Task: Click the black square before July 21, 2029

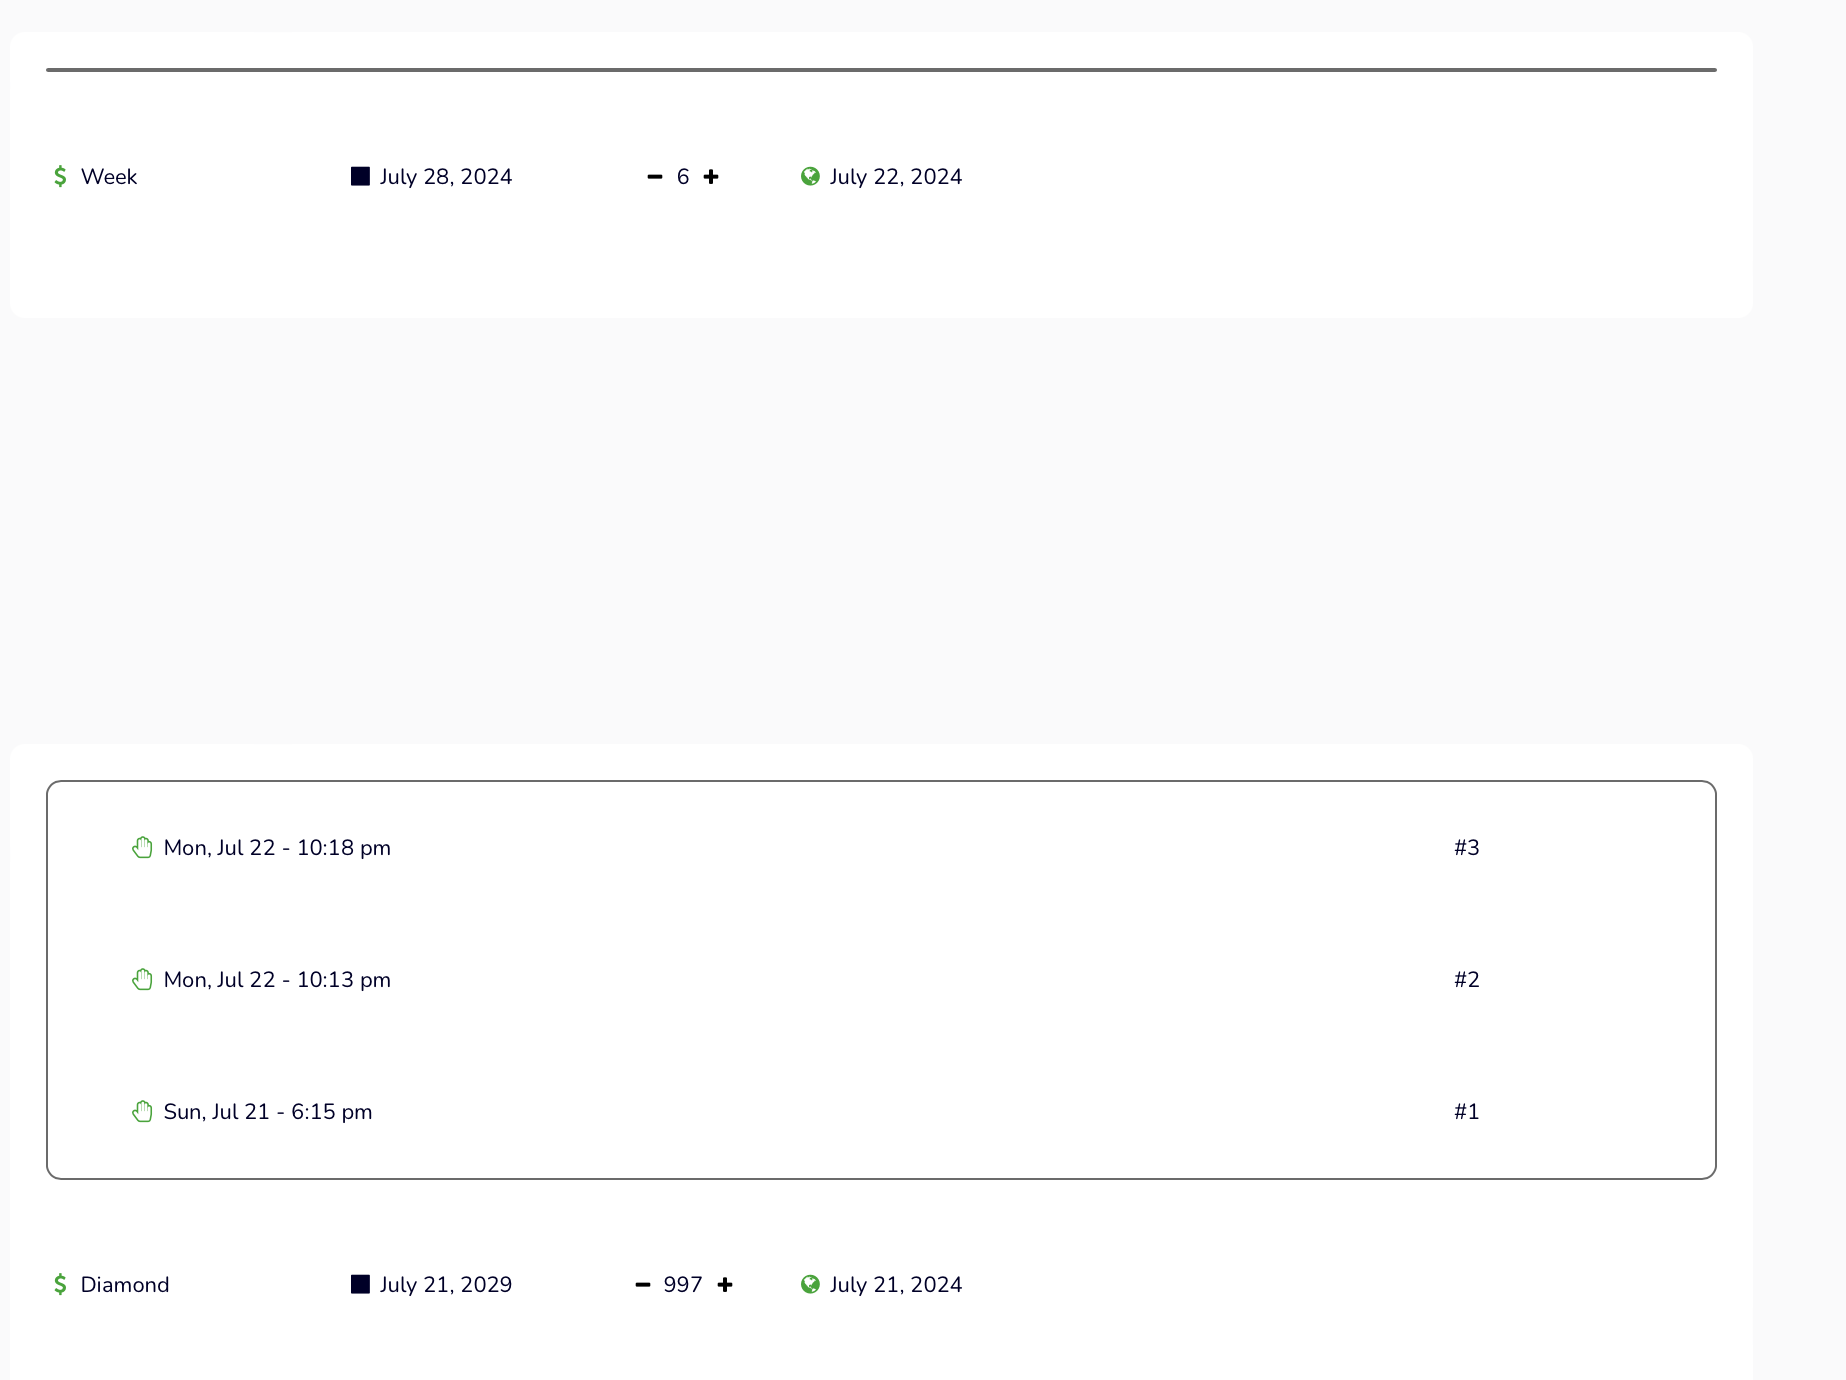Action: coord(360,1285)
